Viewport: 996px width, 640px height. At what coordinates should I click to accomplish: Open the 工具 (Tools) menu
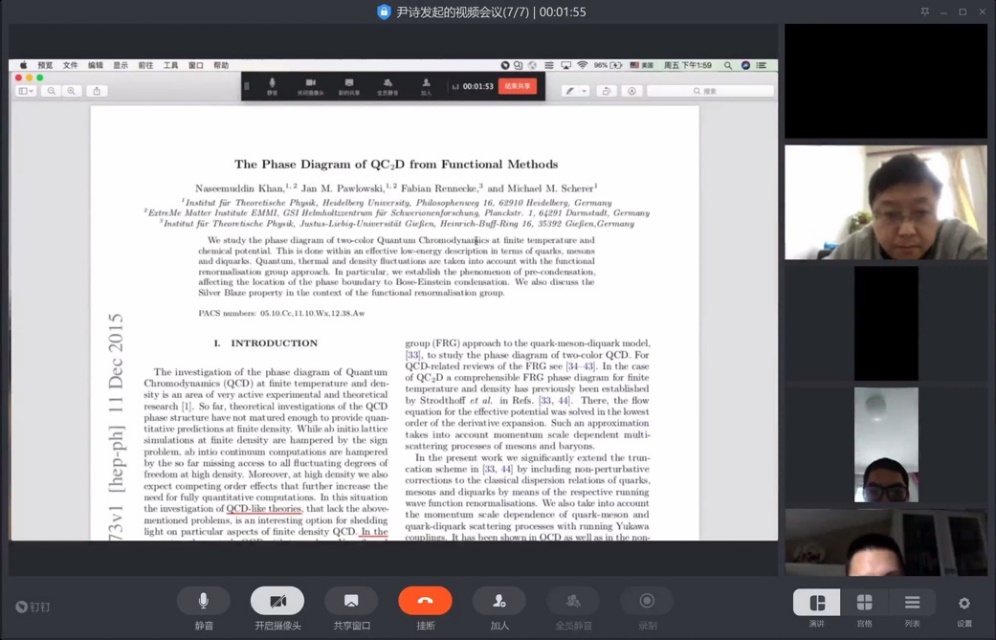(x=171, y=65)
